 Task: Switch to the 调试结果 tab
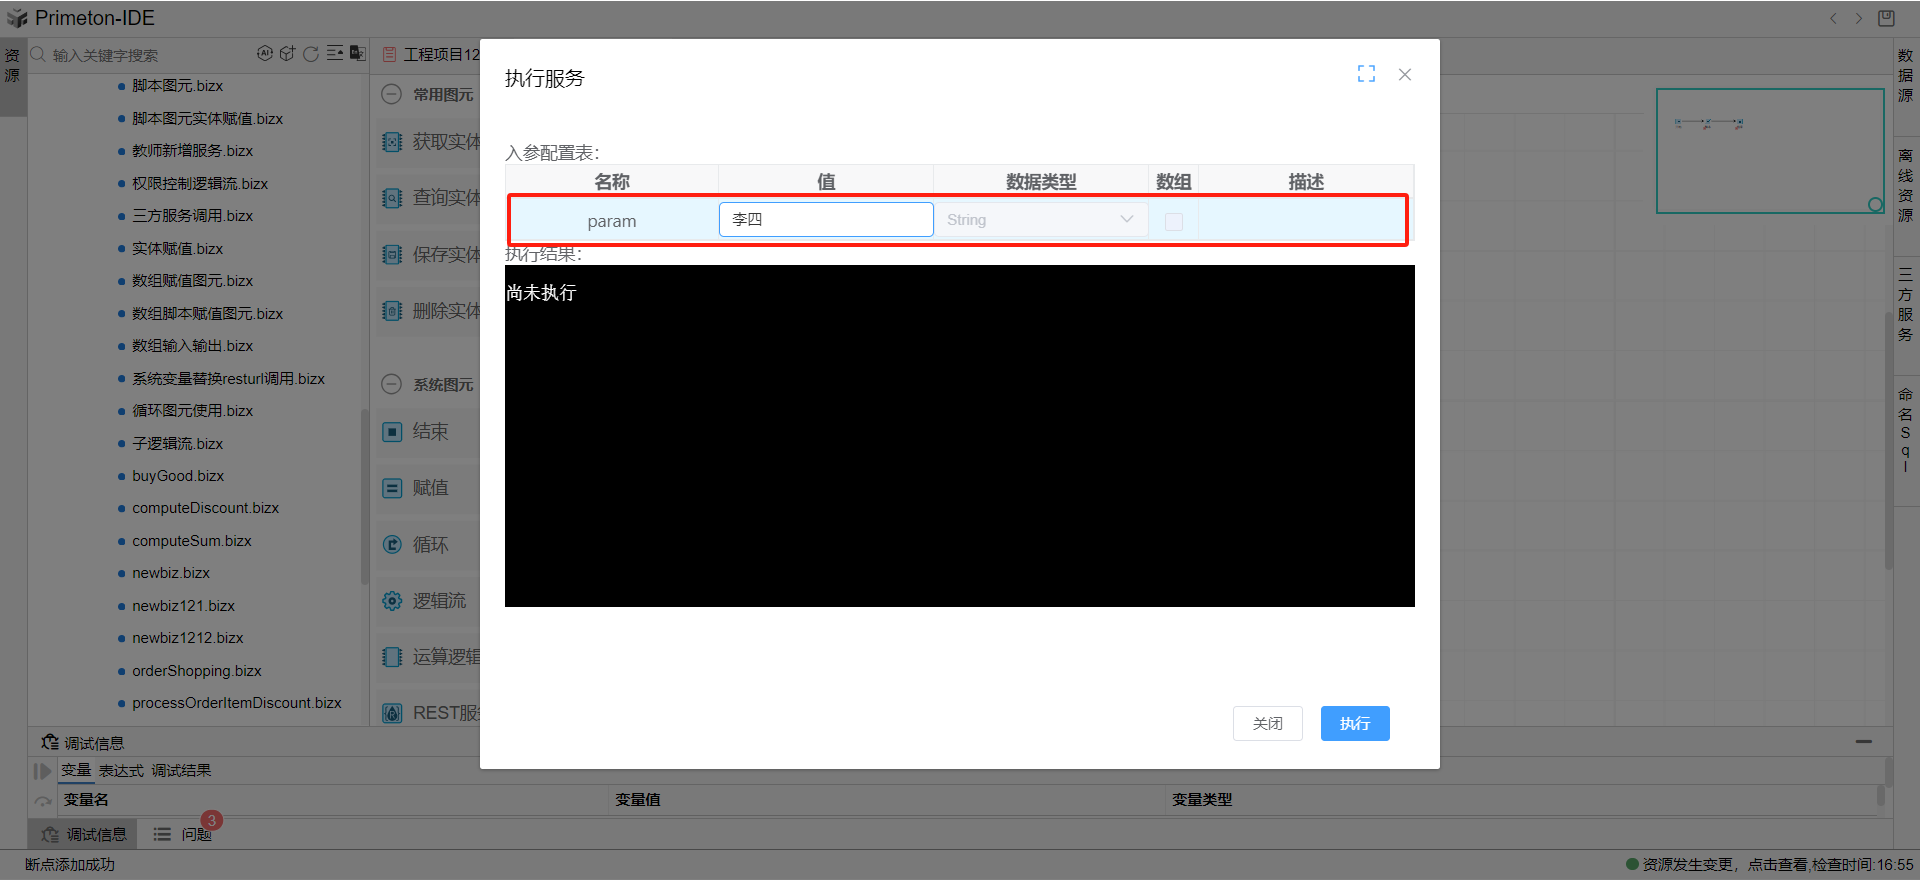click(181, 771)
